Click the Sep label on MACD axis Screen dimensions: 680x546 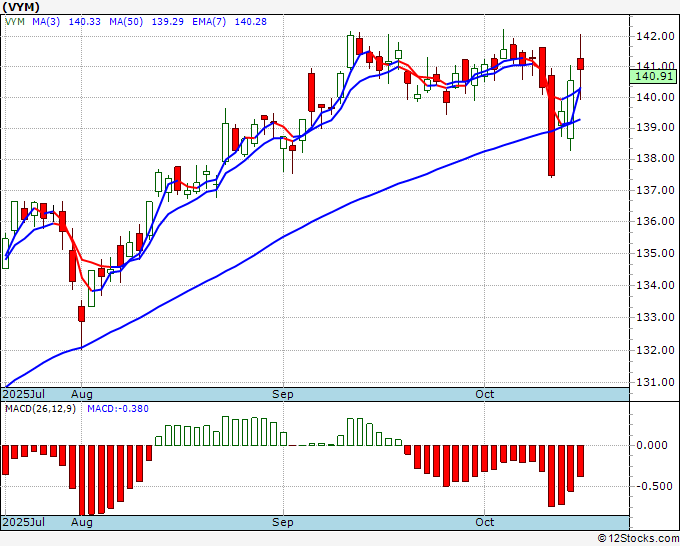click(283, 522)
